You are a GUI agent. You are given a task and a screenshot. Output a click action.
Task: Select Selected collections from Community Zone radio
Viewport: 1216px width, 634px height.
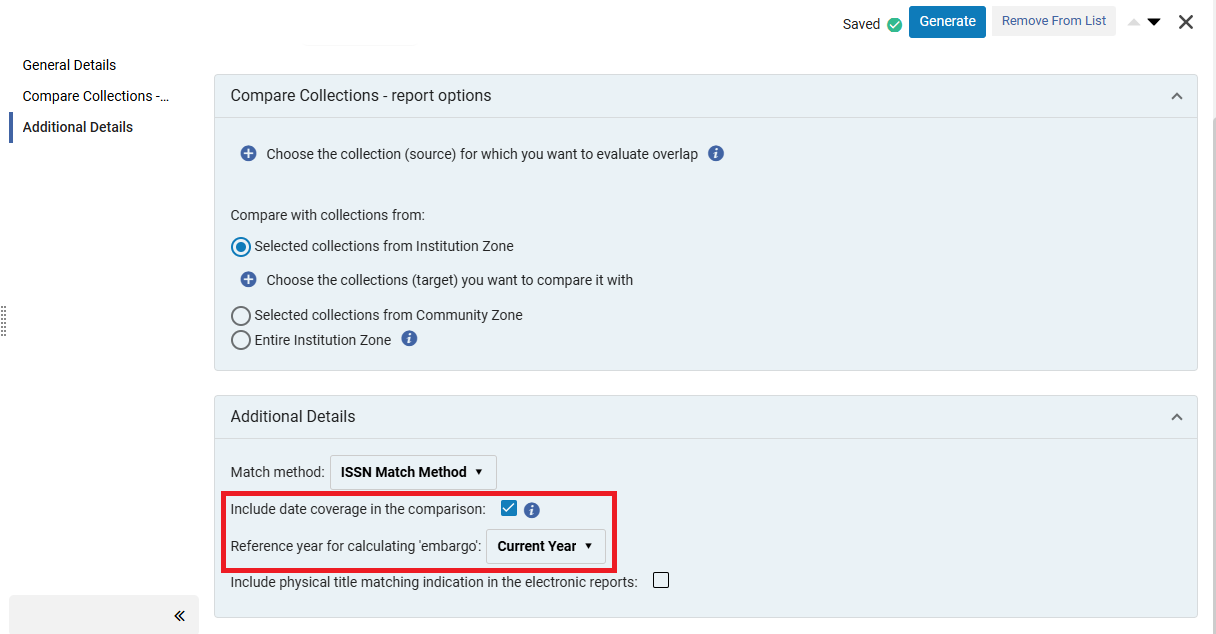click(x=241, y=315)
